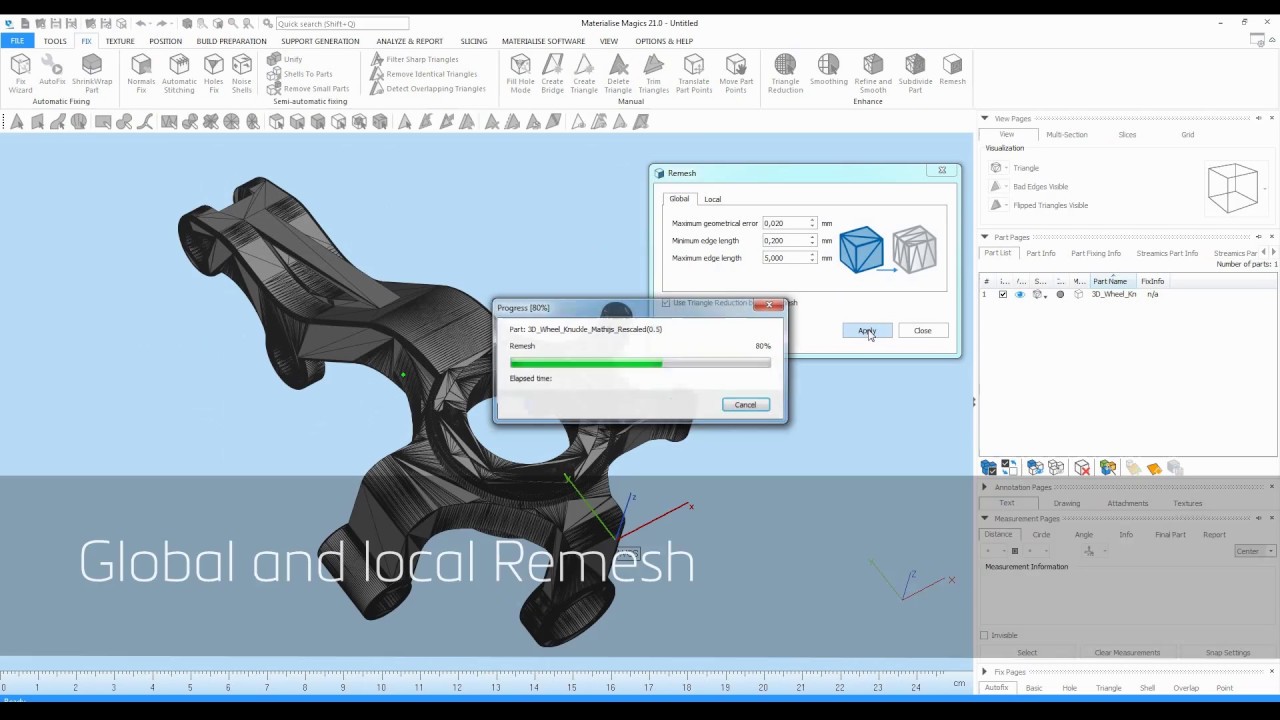Expand the Annotation Pages panel
This screenshot has height=720, width=1280.
tap(985, 487)
